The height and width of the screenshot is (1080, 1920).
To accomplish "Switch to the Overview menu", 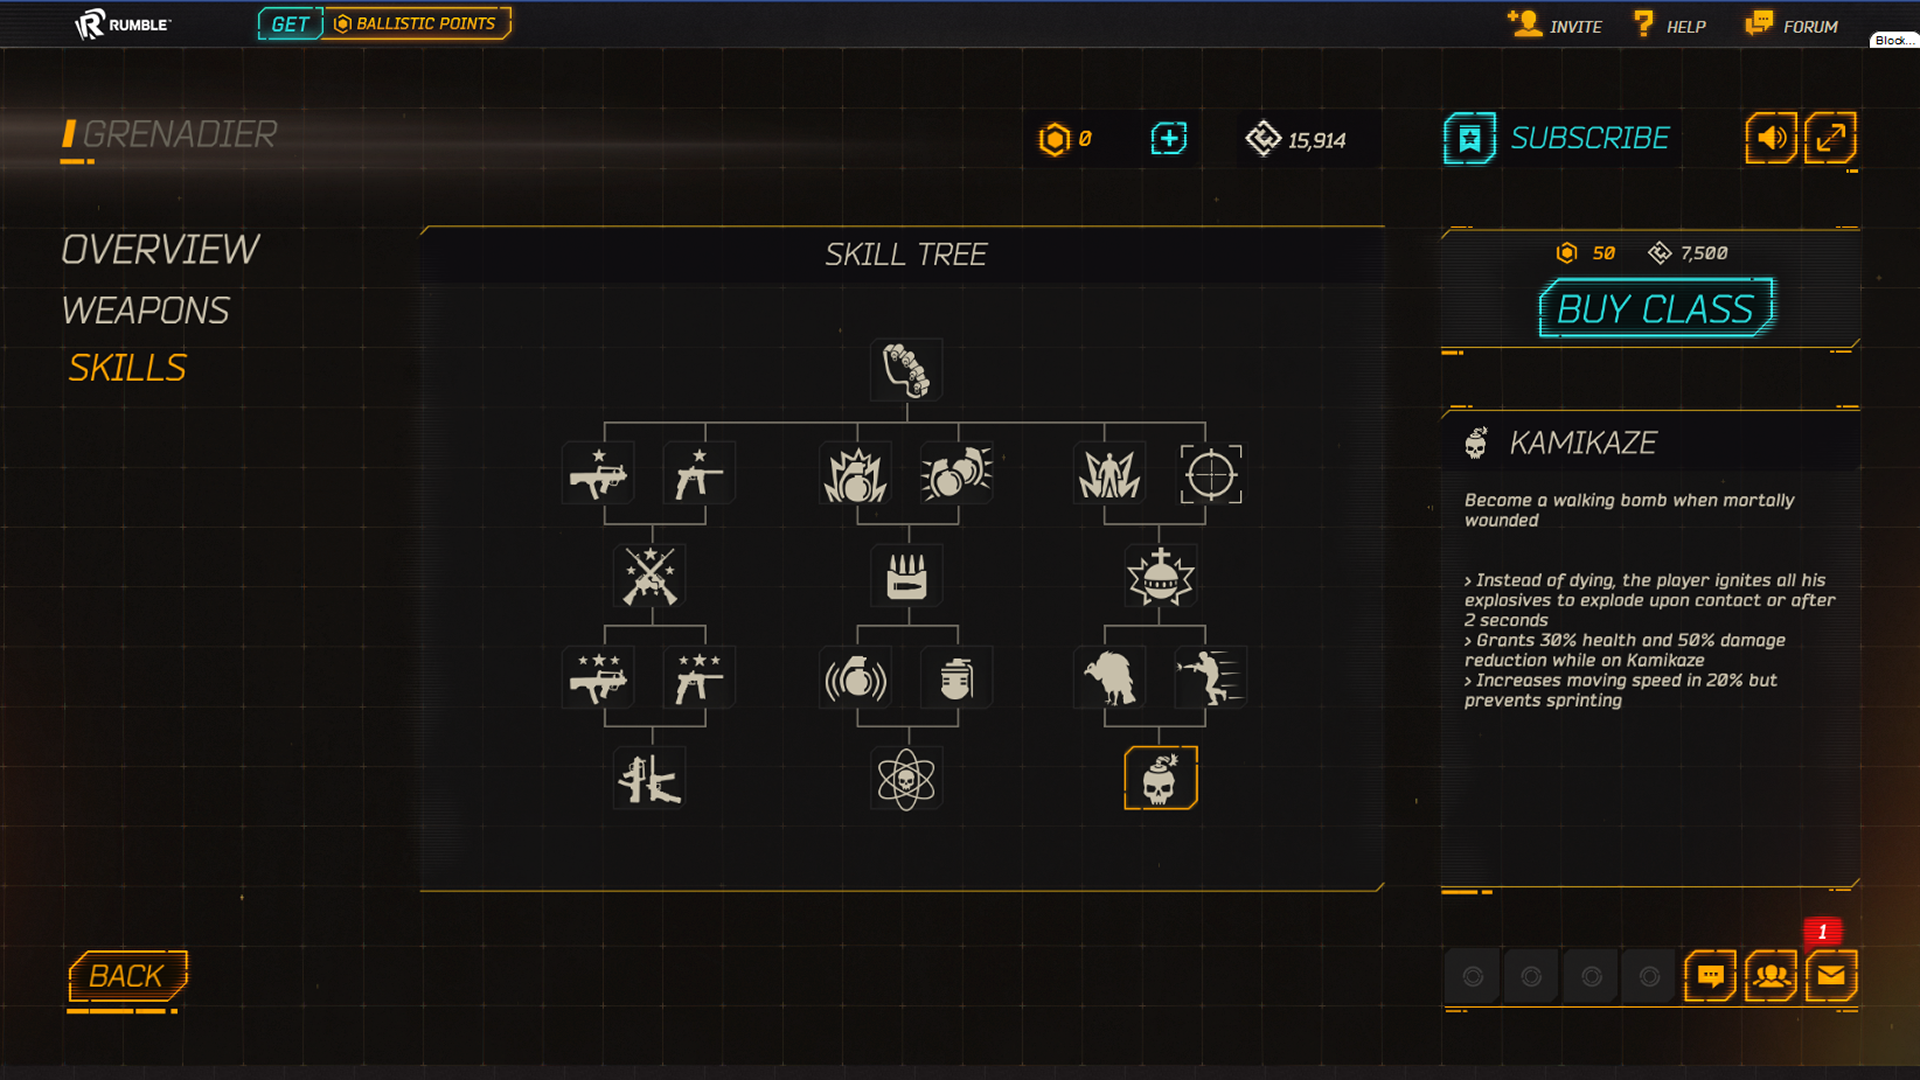I will tap(160, 250).
